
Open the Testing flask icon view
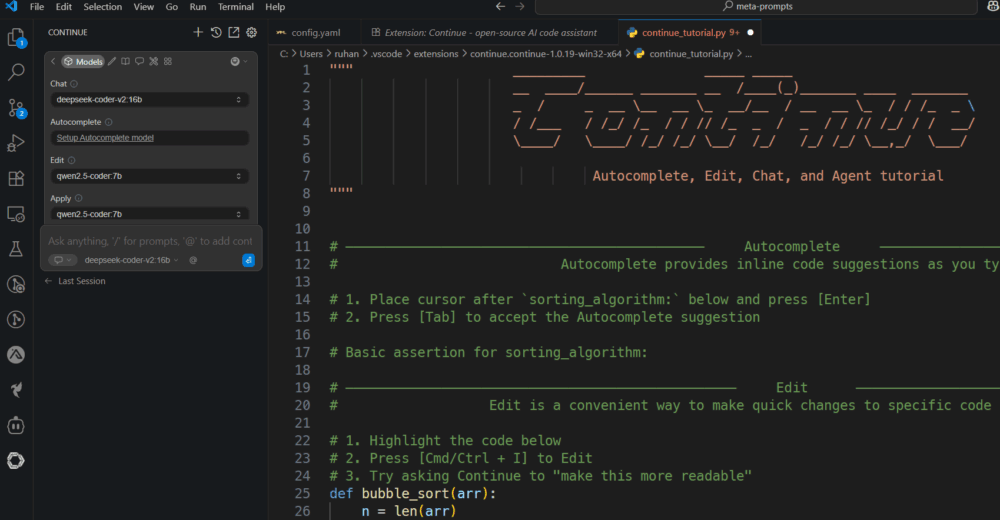click(16, 248)
